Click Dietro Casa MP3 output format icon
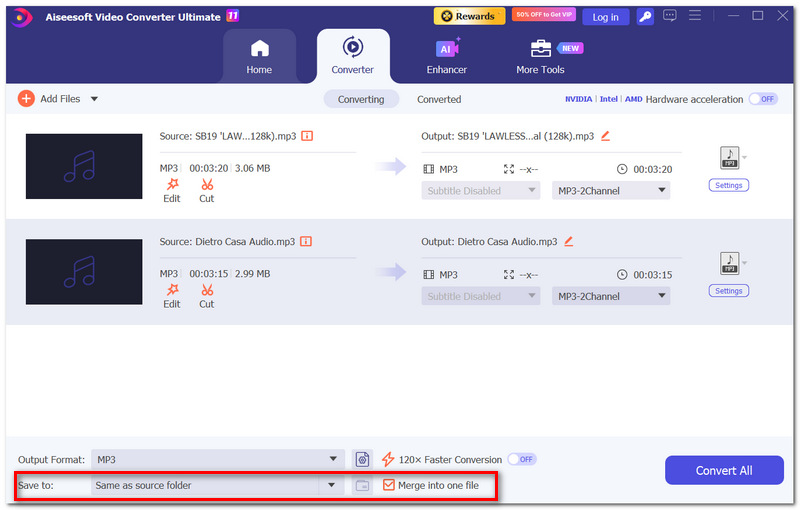 730,263
